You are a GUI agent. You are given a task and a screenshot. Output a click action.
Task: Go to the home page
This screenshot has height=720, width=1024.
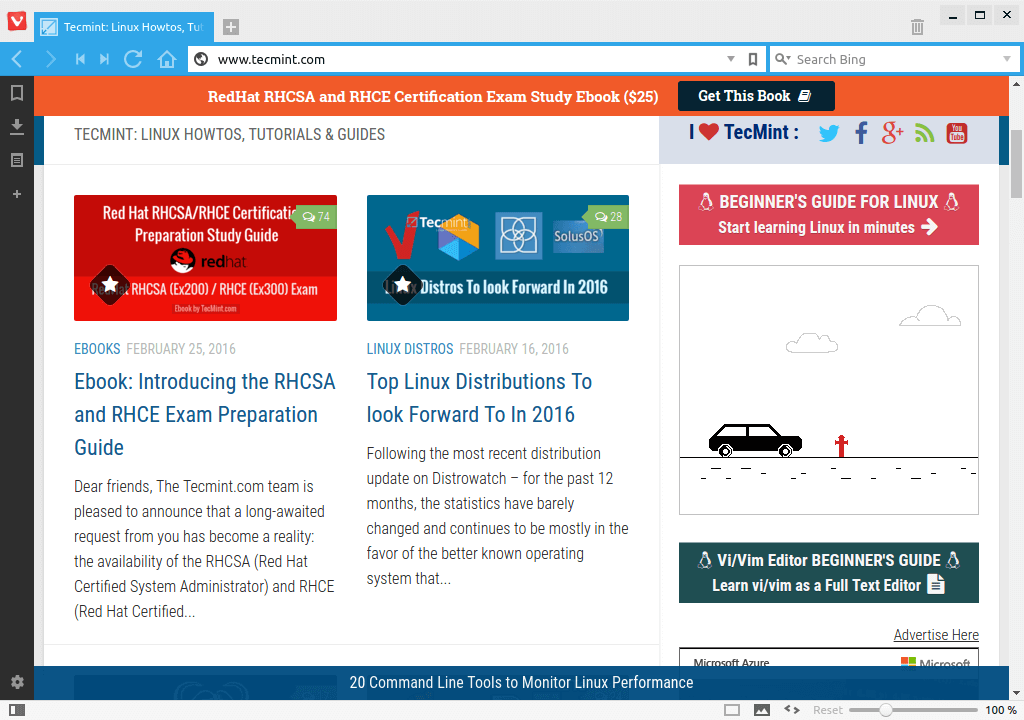point(167,59)
